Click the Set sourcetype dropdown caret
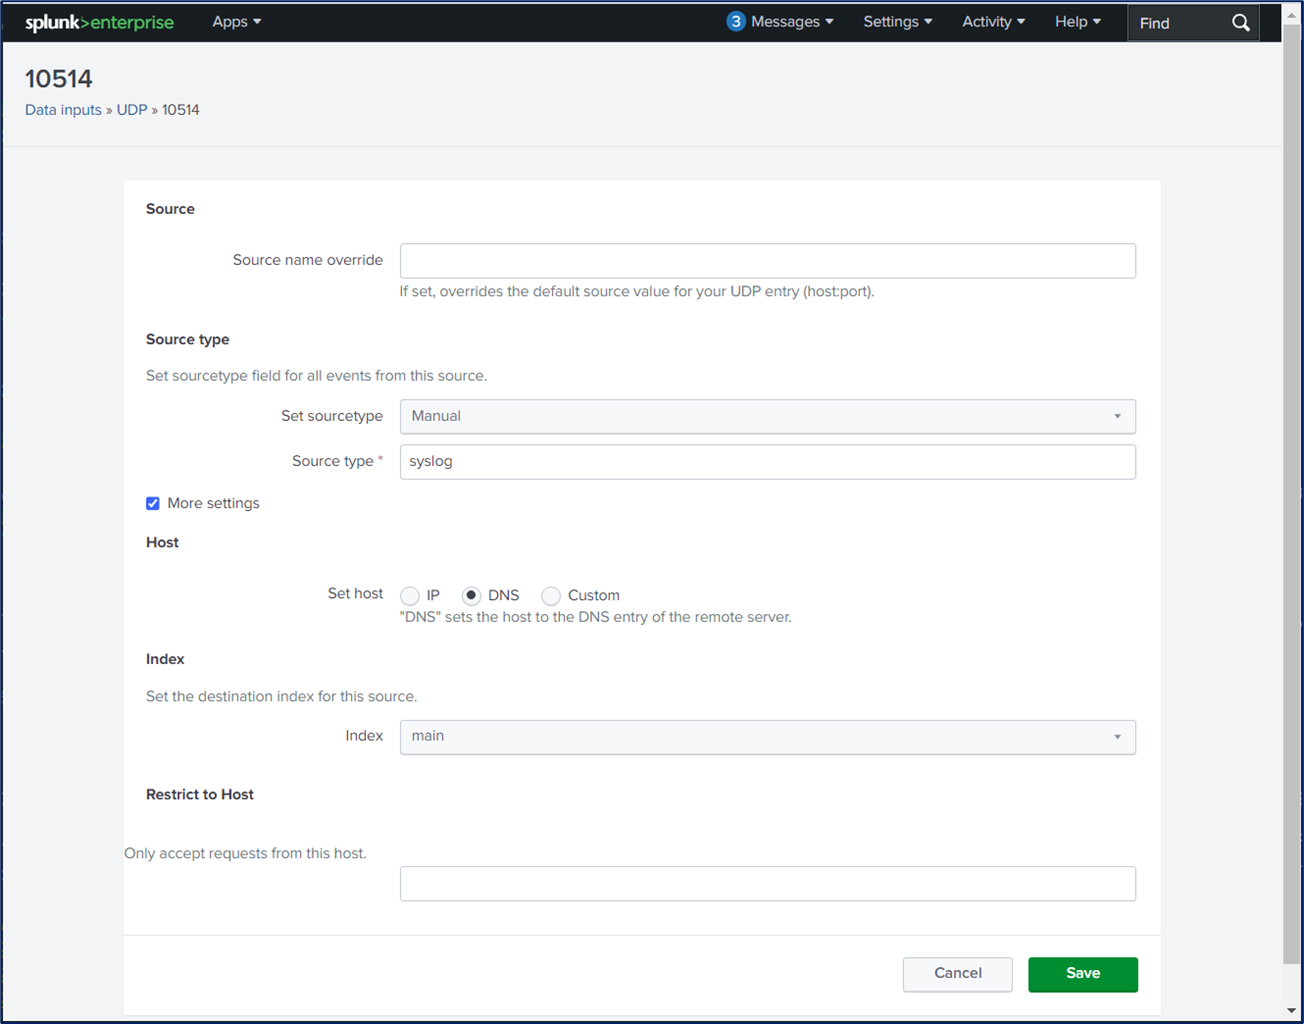Screen dimensions: 1304x1024 click(1117, 416)
